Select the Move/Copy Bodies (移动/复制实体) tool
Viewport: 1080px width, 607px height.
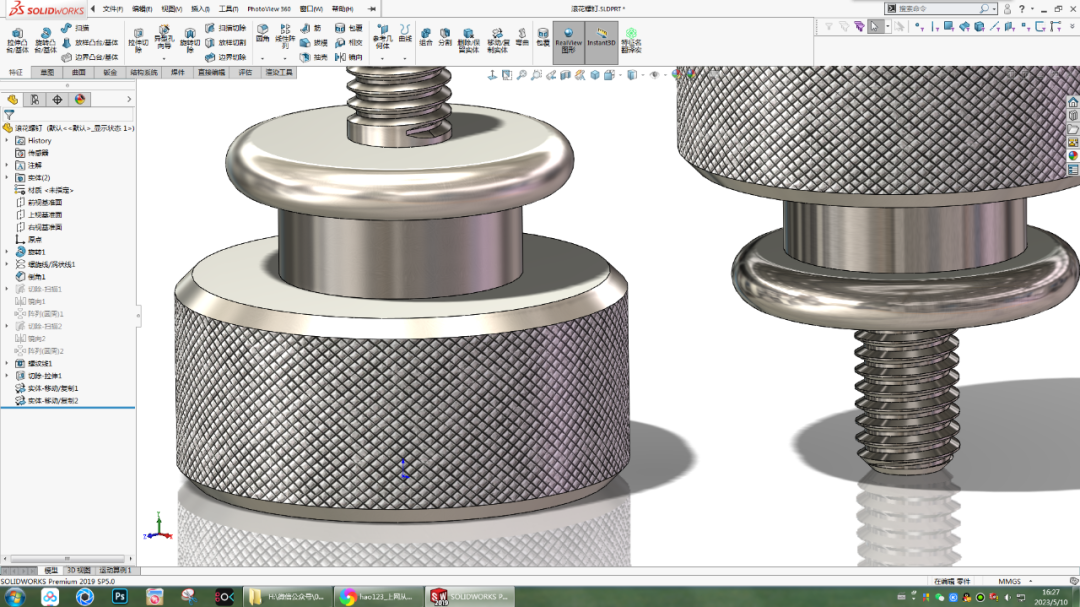coord(497,41)
